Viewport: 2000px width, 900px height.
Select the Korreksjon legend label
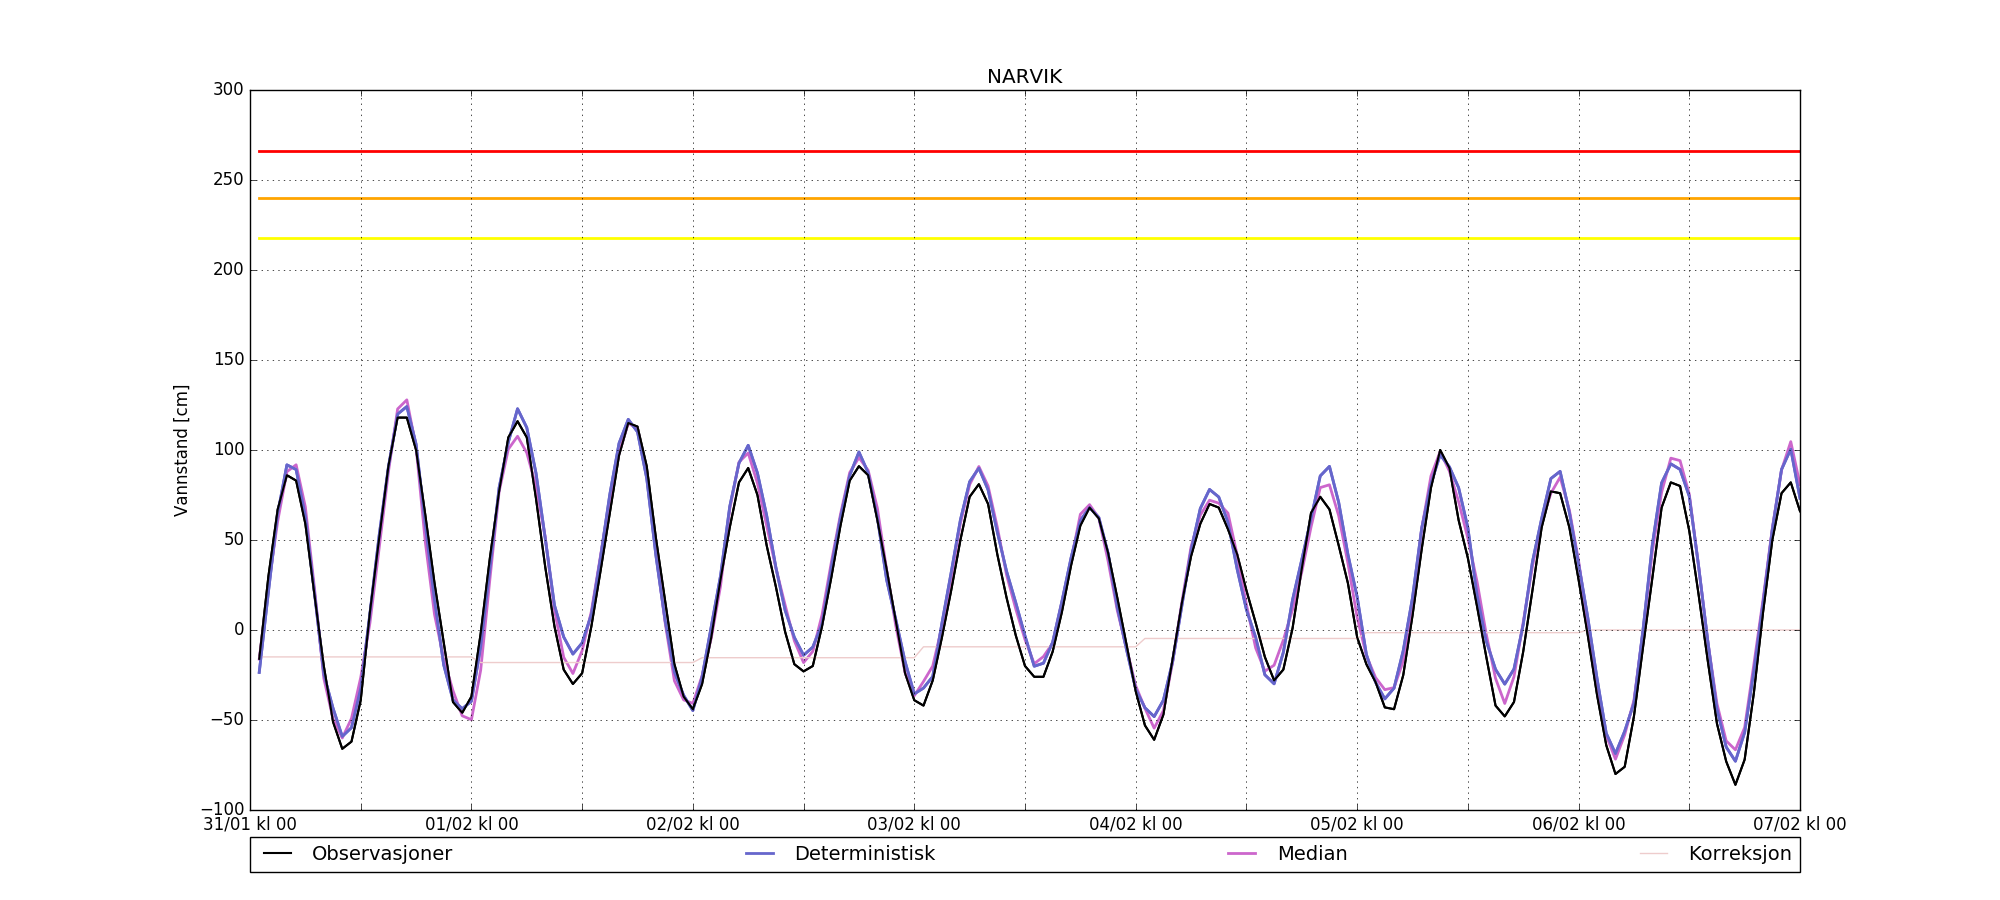(x=1739, y=854)
